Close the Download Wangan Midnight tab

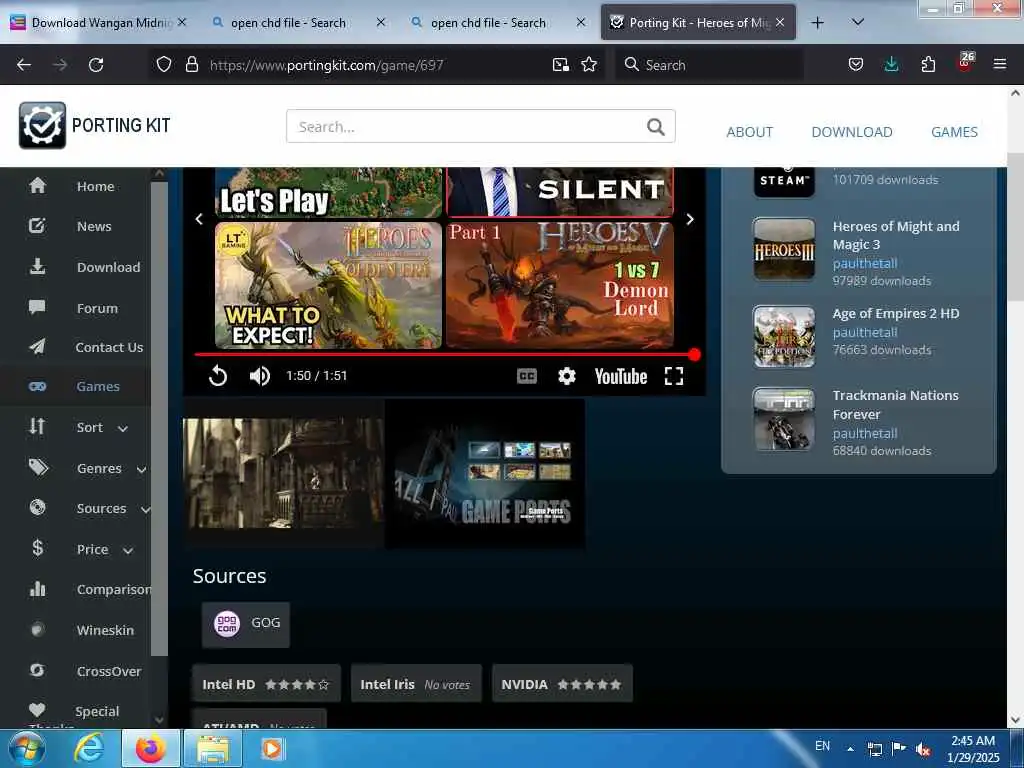point(182,22)
